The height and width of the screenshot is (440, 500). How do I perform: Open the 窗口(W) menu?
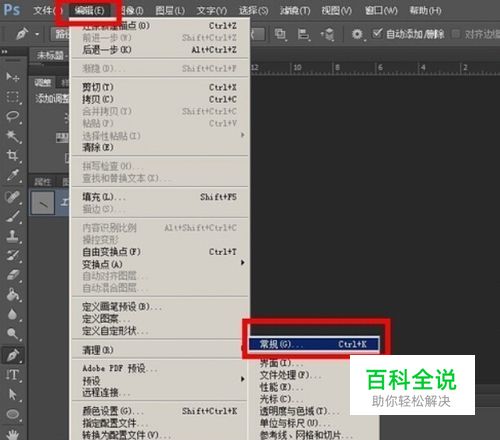click(381, 11)
